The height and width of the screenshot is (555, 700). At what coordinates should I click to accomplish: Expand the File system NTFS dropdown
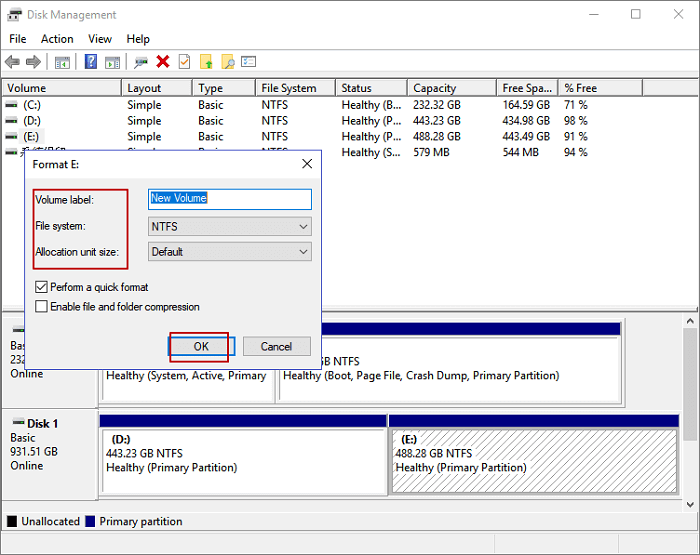click(229, 227)
